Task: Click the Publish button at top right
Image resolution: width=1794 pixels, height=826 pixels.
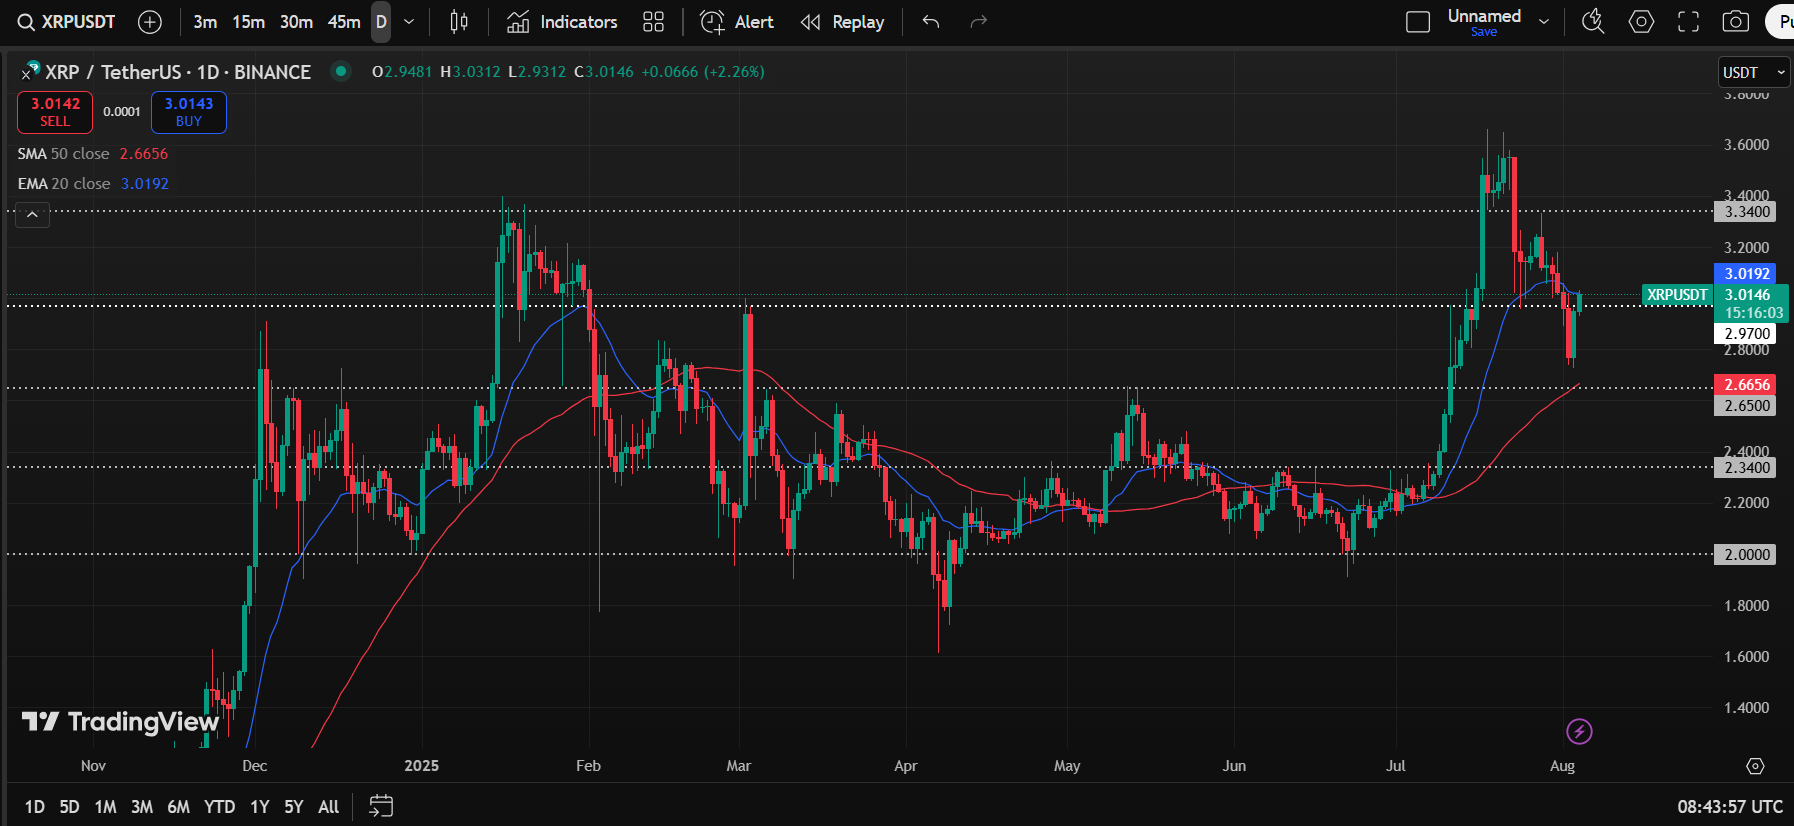Action: click(1781, 22)
